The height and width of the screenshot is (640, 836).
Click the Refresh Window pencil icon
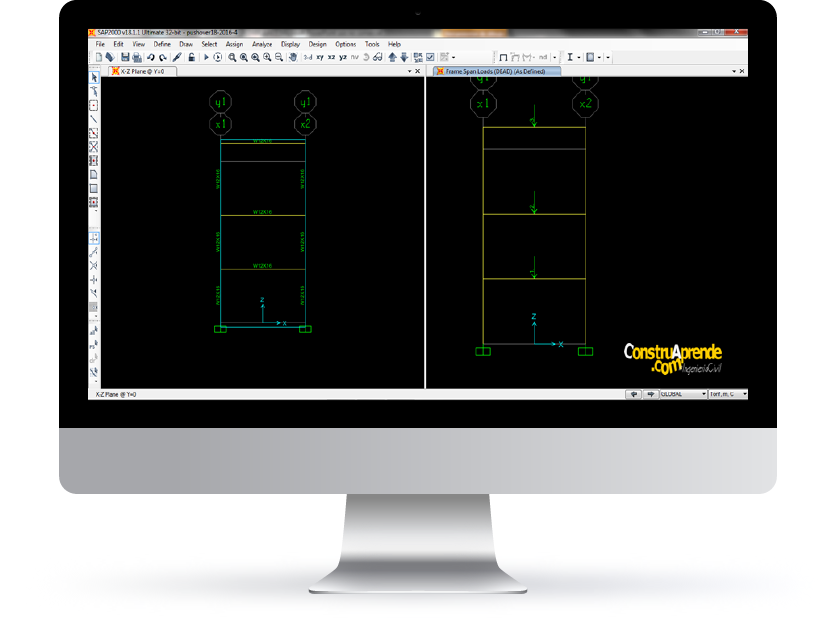[x=177, y=57]
